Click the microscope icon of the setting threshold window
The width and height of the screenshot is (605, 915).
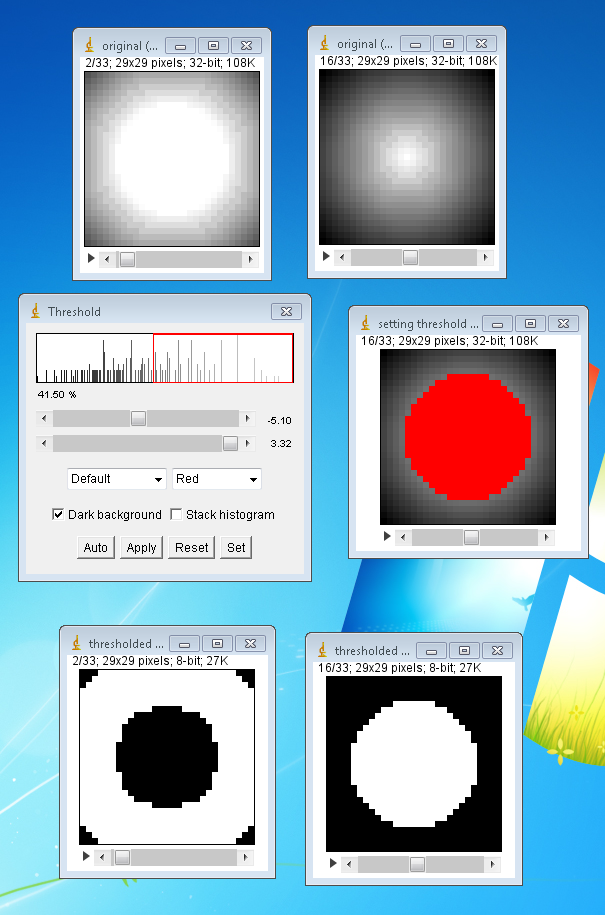[365, 324]
